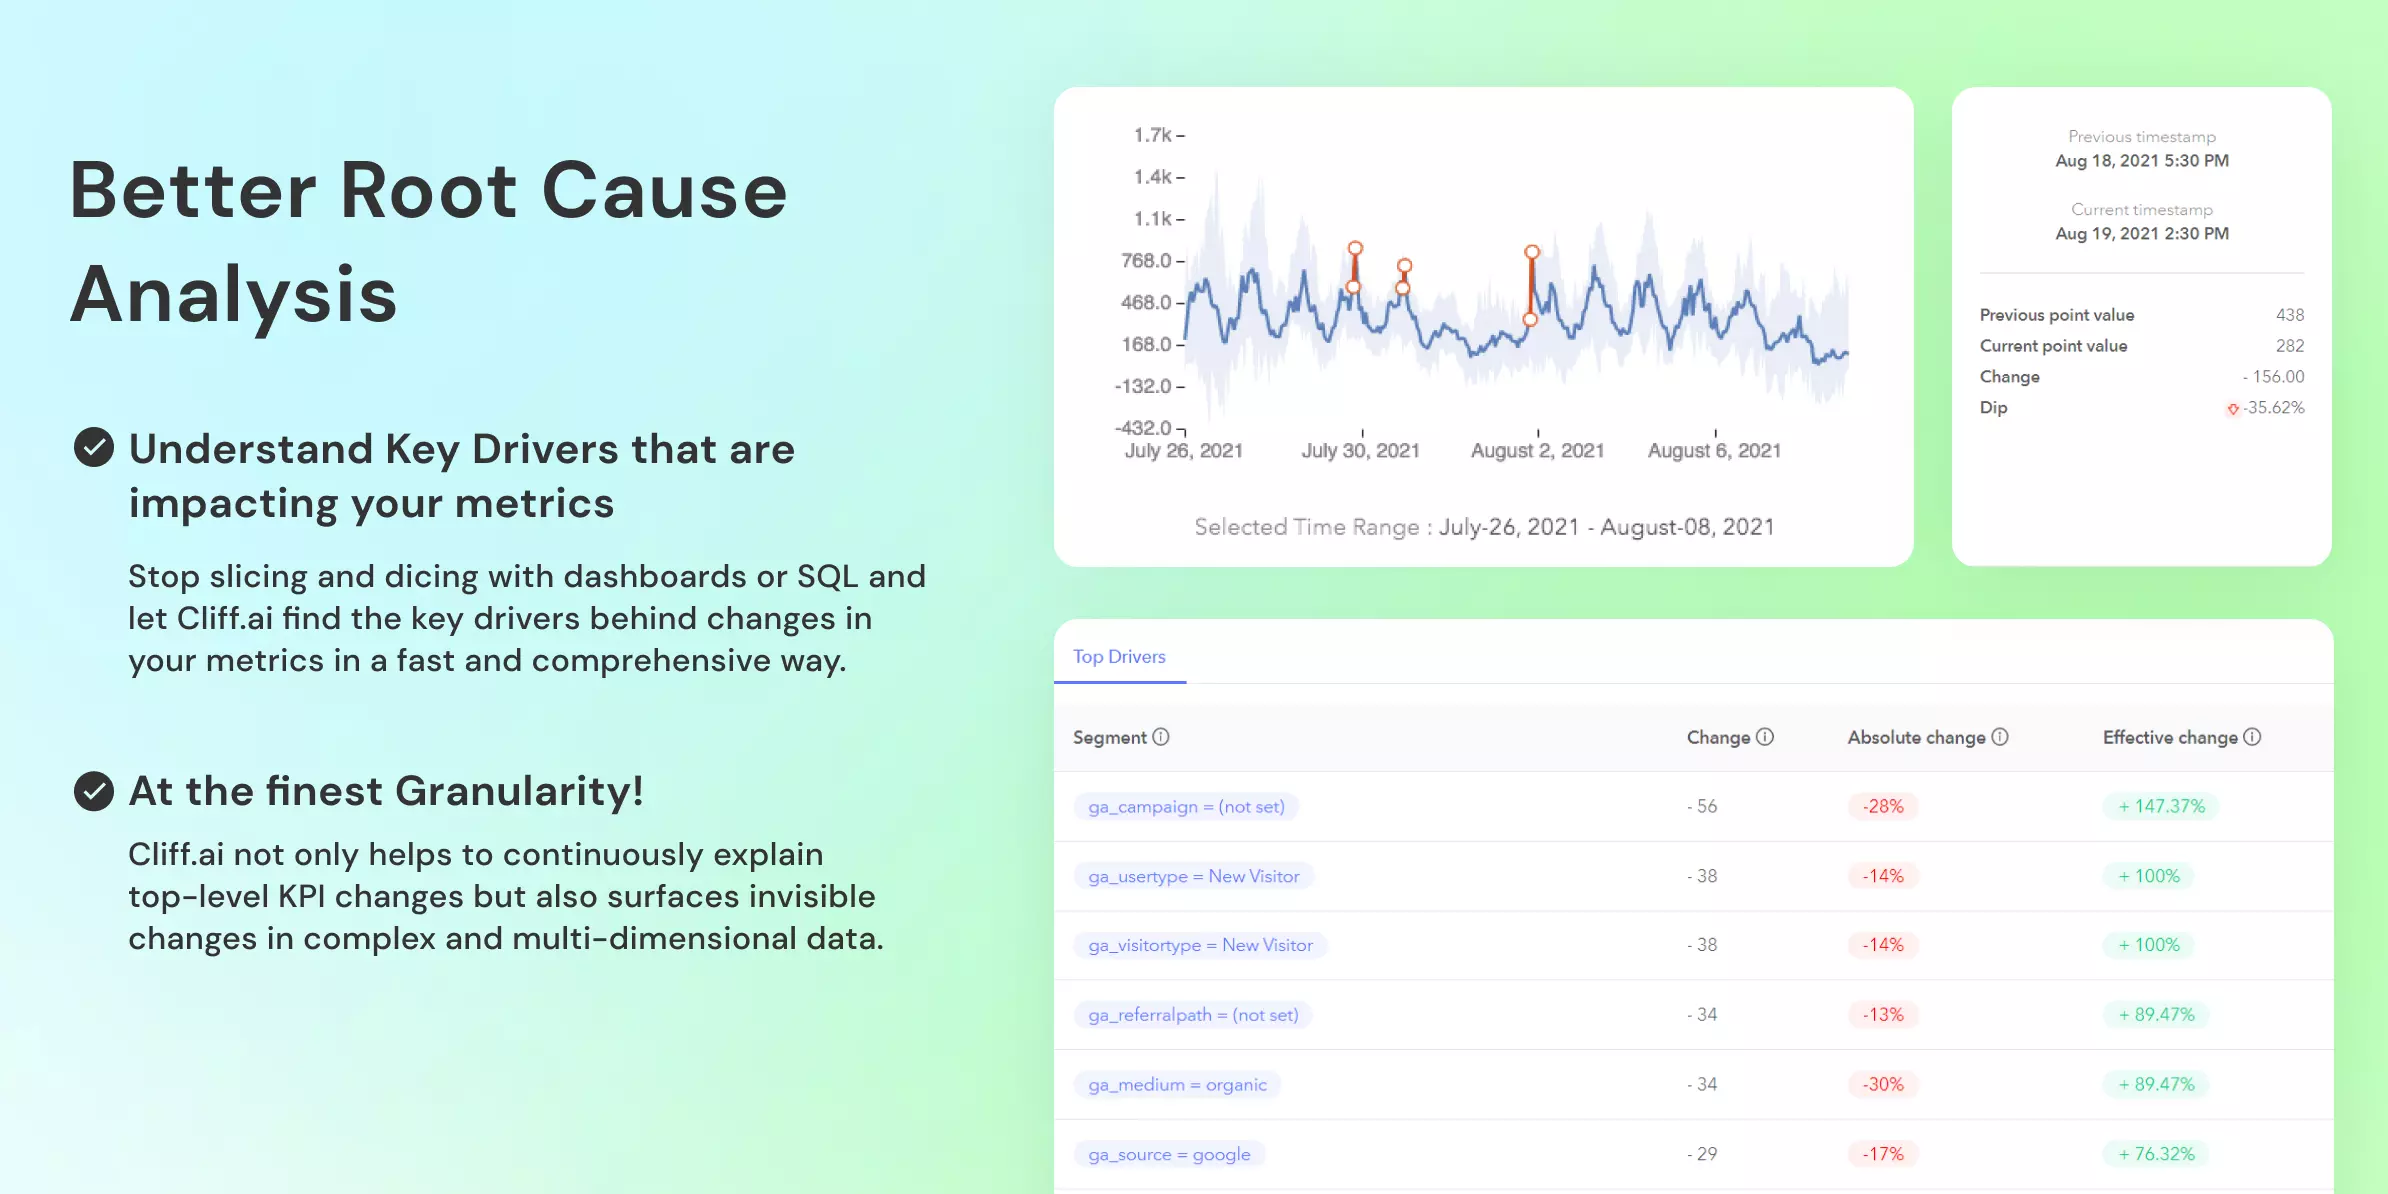
Task: Click checkmark icon beside Understand Key Drivers
Action: tap(94, 448)
